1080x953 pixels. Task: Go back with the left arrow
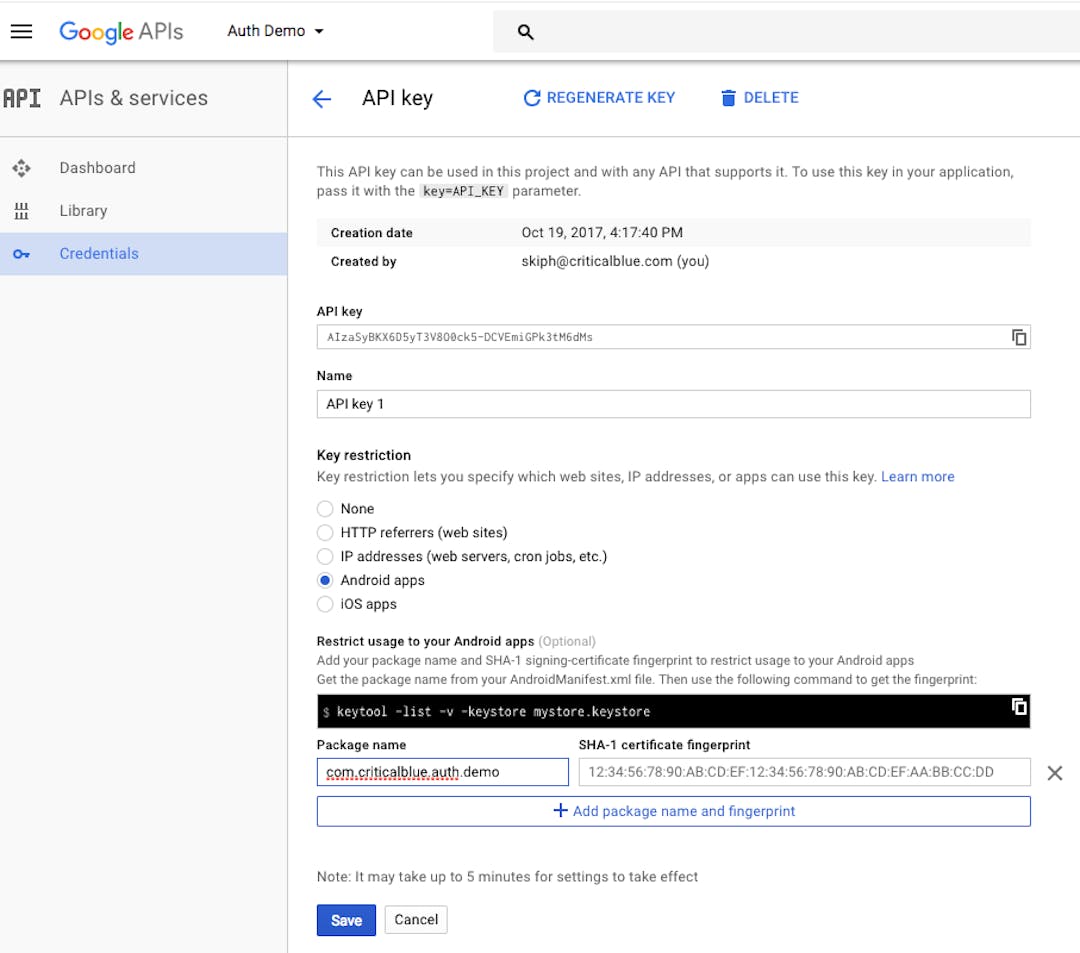point(322,98)
